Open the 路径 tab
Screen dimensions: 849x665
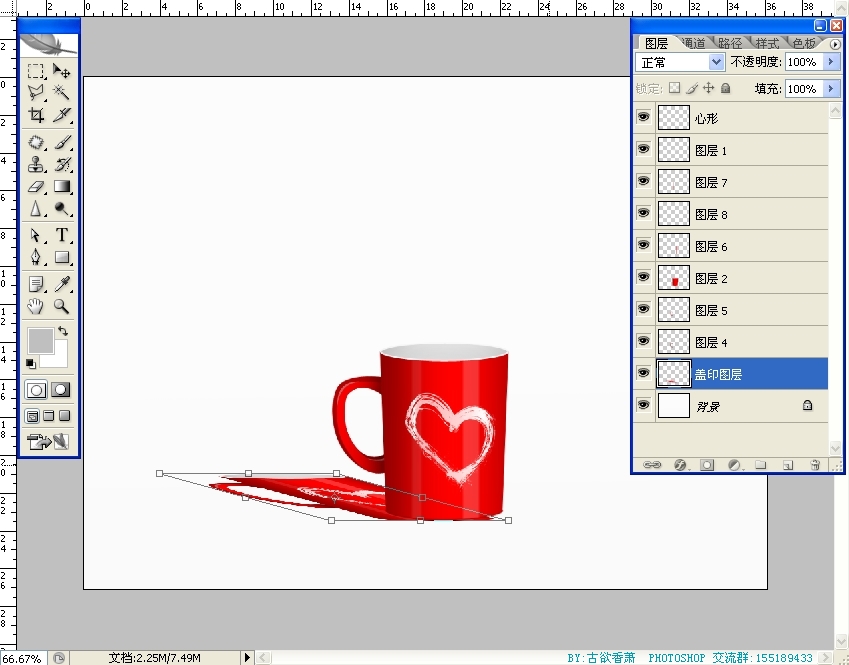point(730,43)
